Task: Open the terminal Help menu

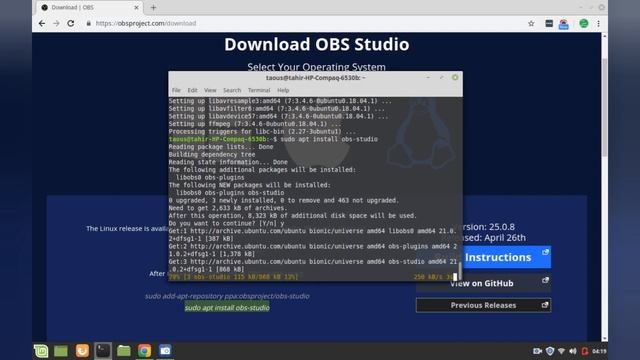Action: click(283, 90)
